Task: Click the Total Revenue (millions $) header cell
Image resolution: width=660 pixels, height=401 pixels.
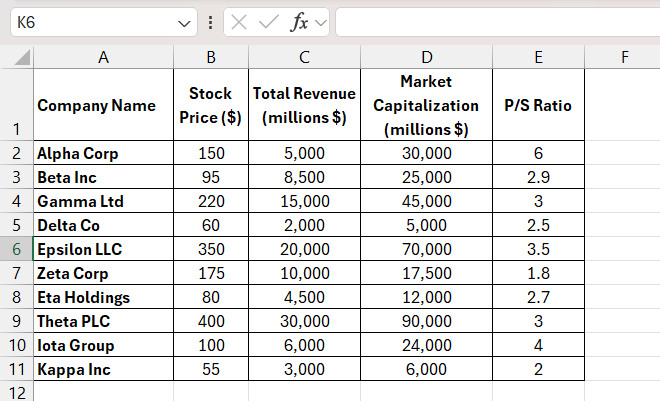Action: (304, 104)
